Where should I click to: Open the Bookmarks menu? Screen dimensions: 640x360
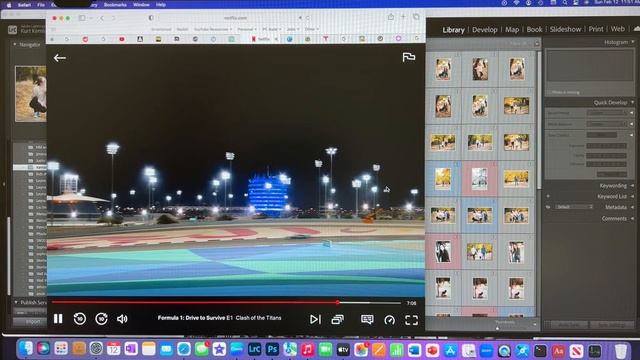click(x=115, y=5)
